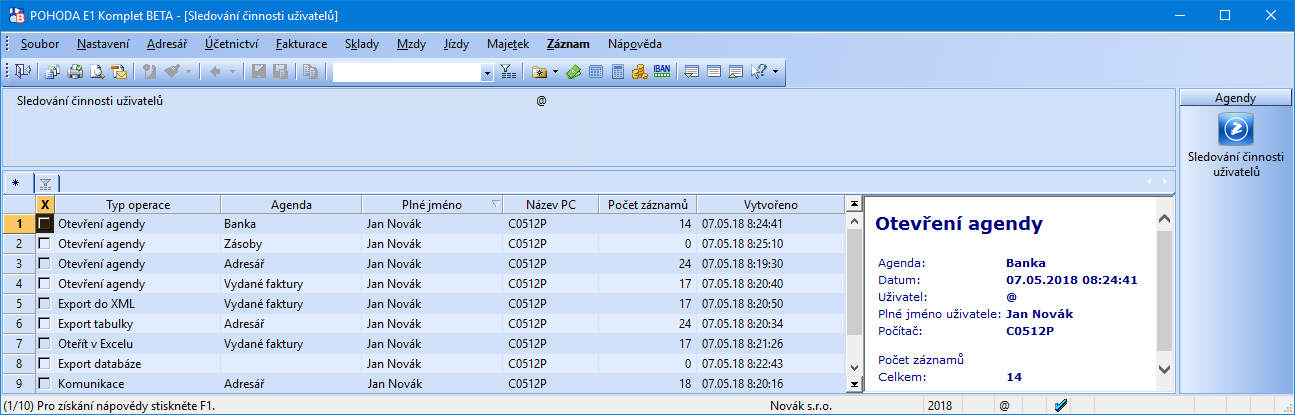
Task: Sort by Vytvořeno column header
Action: pos(769,204)
